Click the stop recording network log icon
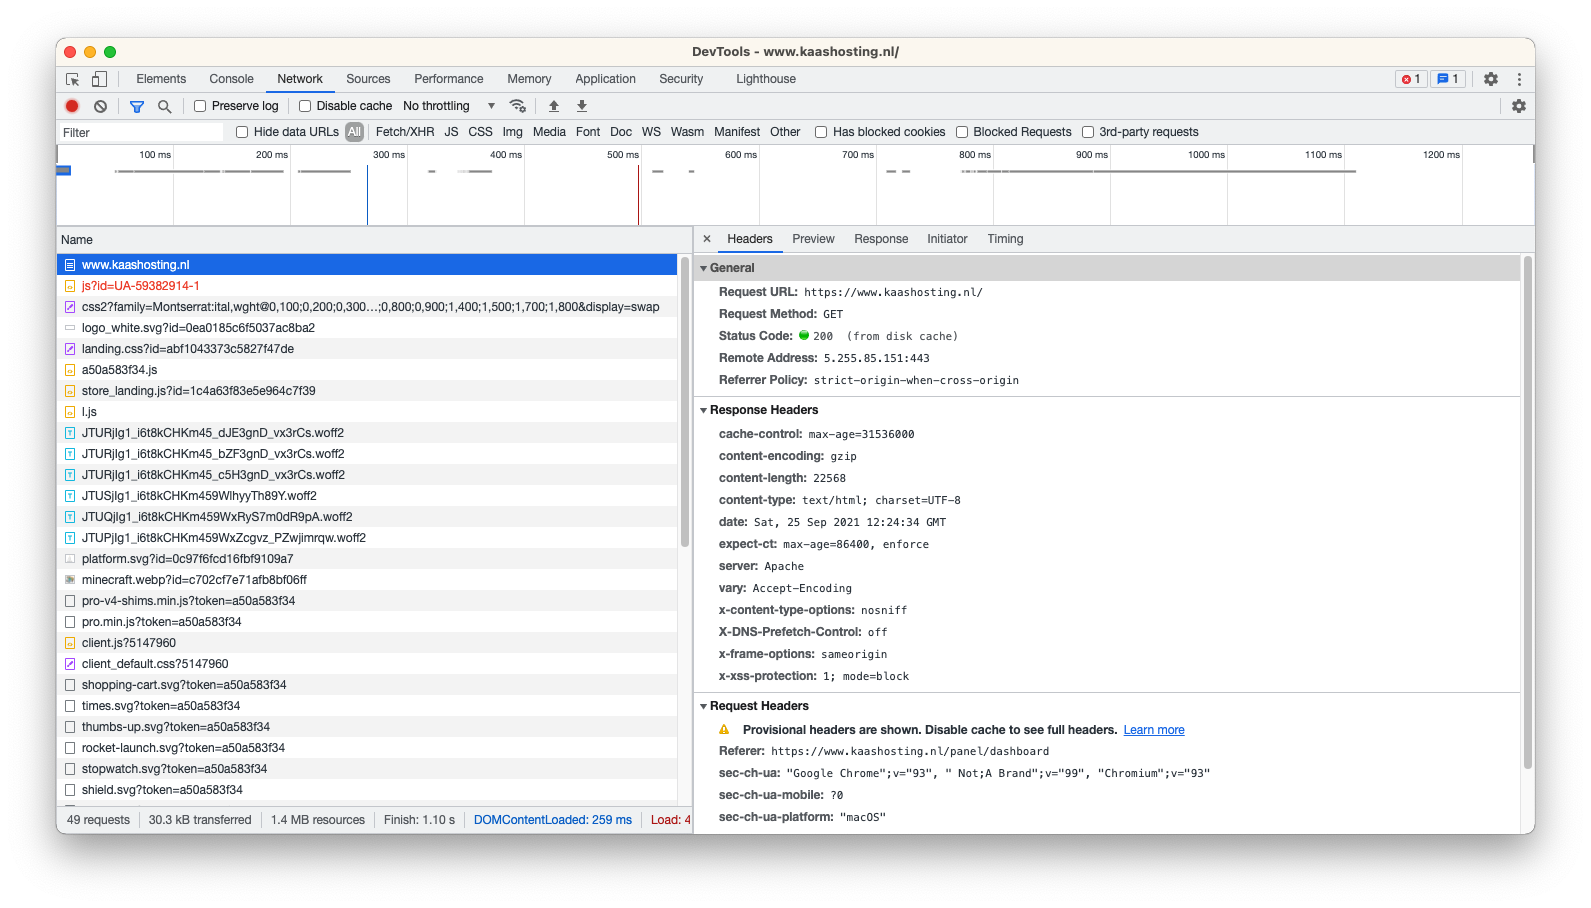The image size is (1591, 908). coord(72,106)
